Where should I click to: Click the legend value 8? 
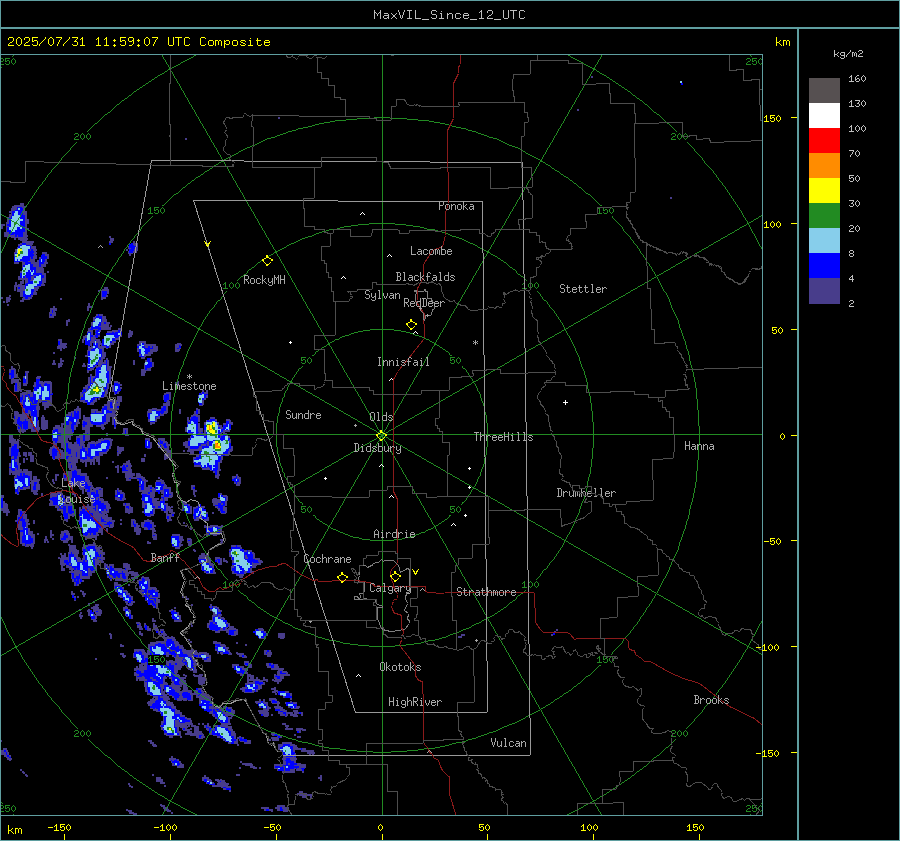pyautogui.click(x=851, y=253)
